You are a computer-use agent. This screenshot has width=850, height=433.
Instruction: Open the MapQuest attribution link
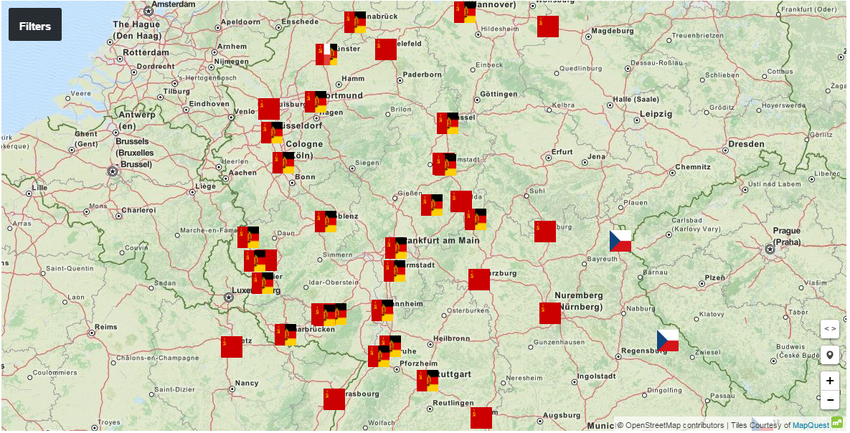(809, 425)
